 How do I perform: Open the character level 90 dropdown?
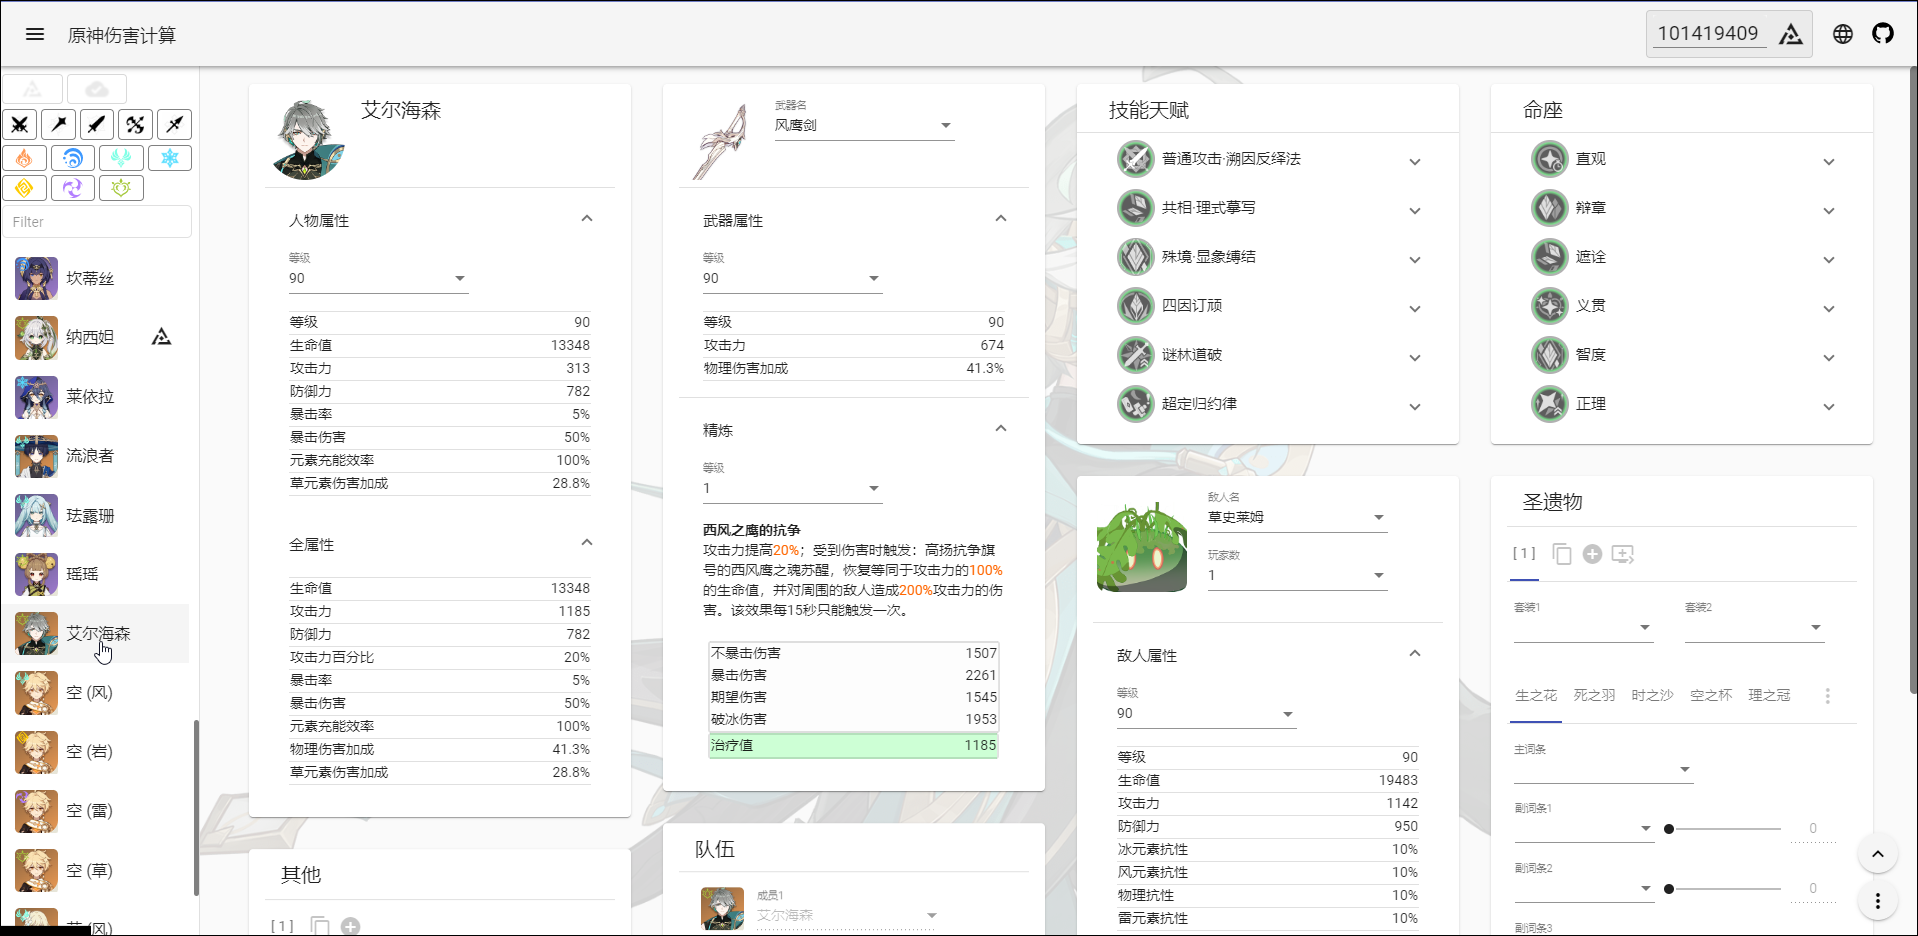378,279
